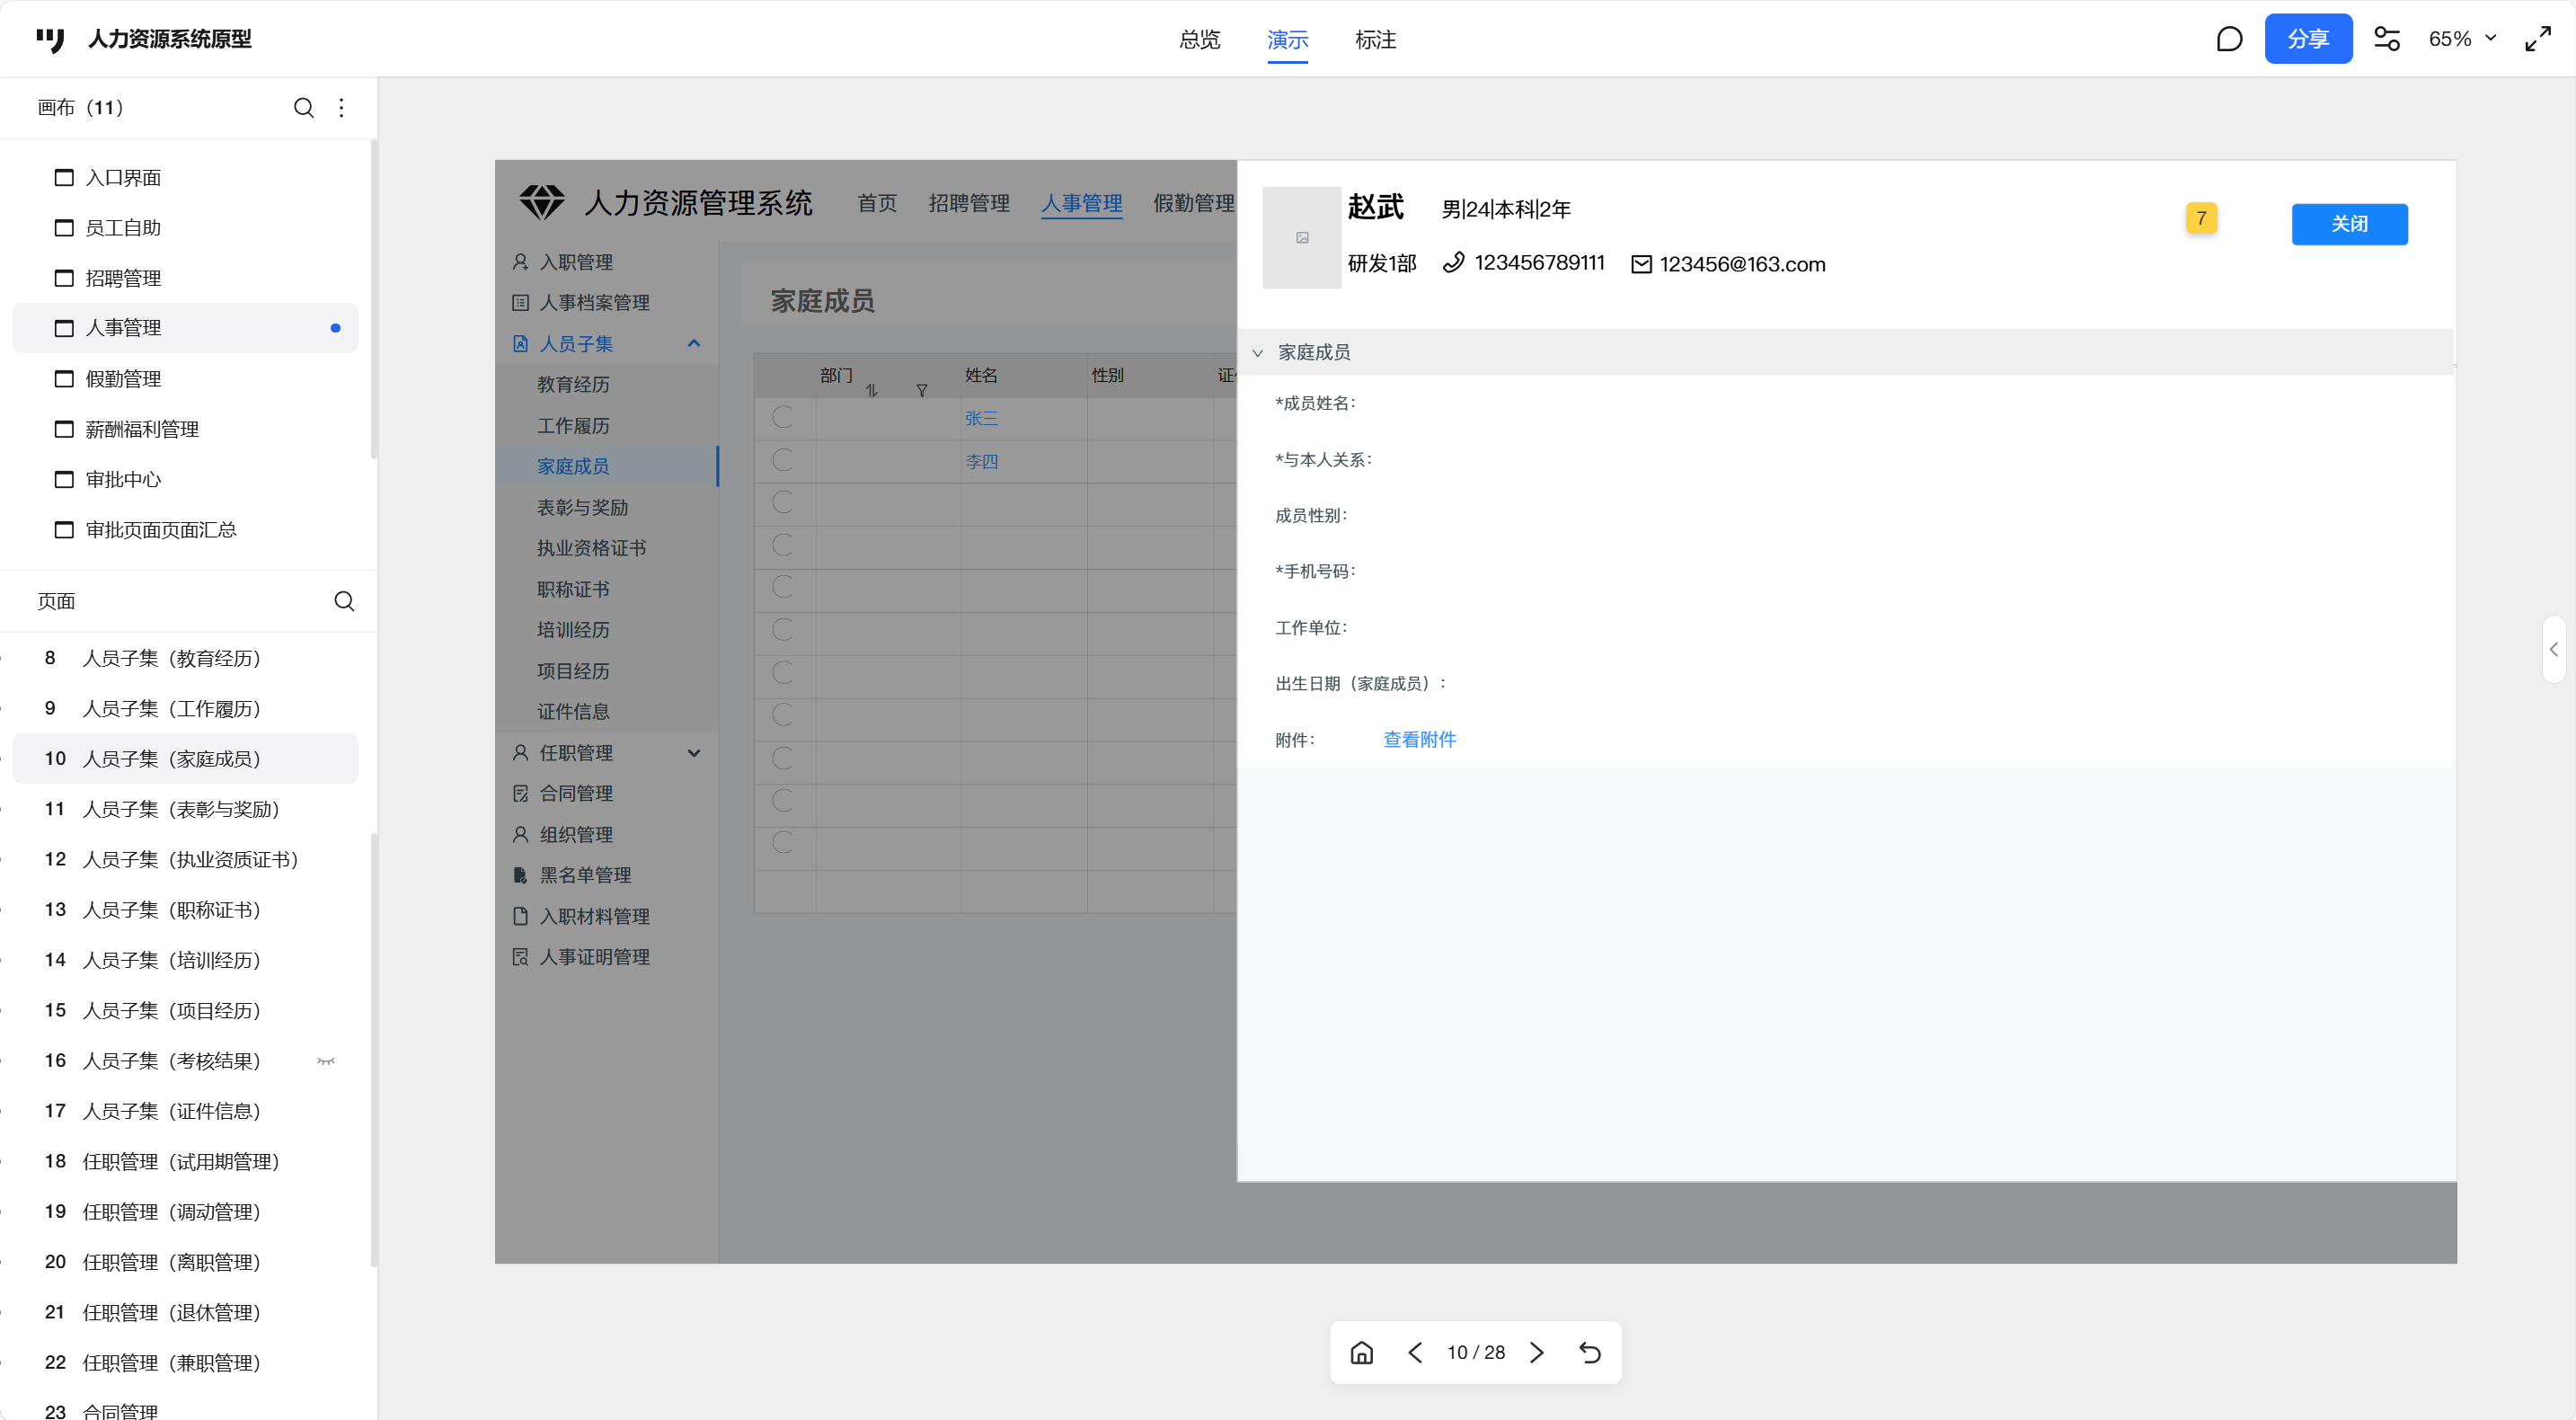The height and width of the screenshot is (1420, 2576).
Task: Collapse the 家庭成员 section chevron
Action: [1258, 353]
